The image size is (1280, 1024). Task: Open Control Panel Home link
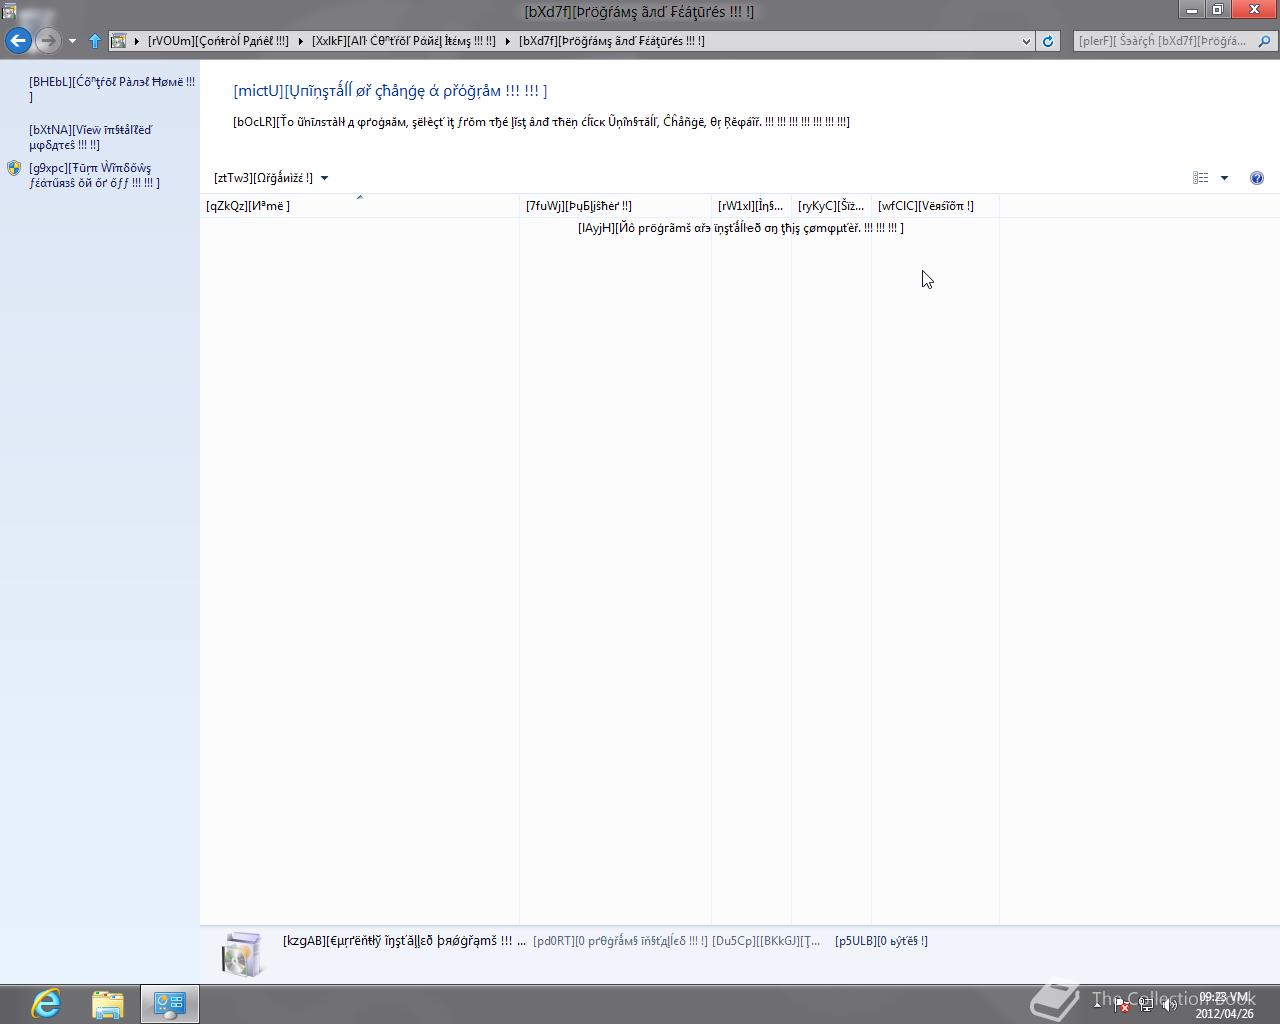(x=112, y=89)
